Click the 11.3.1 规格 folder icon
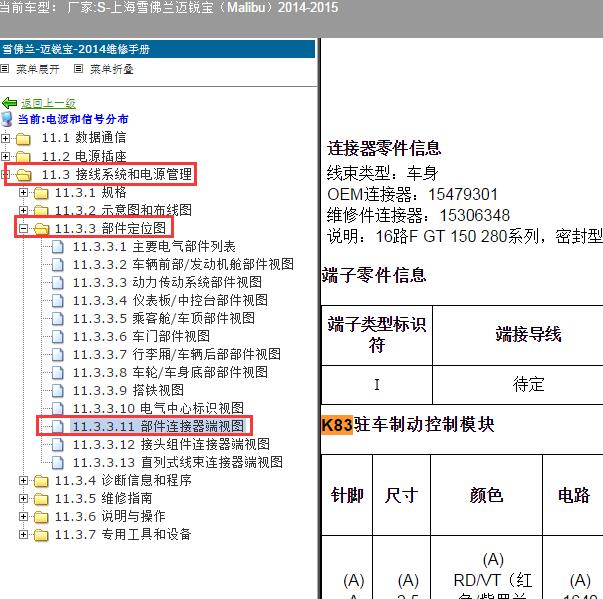Viewport: 603px width, 599px height. pyautogui.click(x=41, y=193)
